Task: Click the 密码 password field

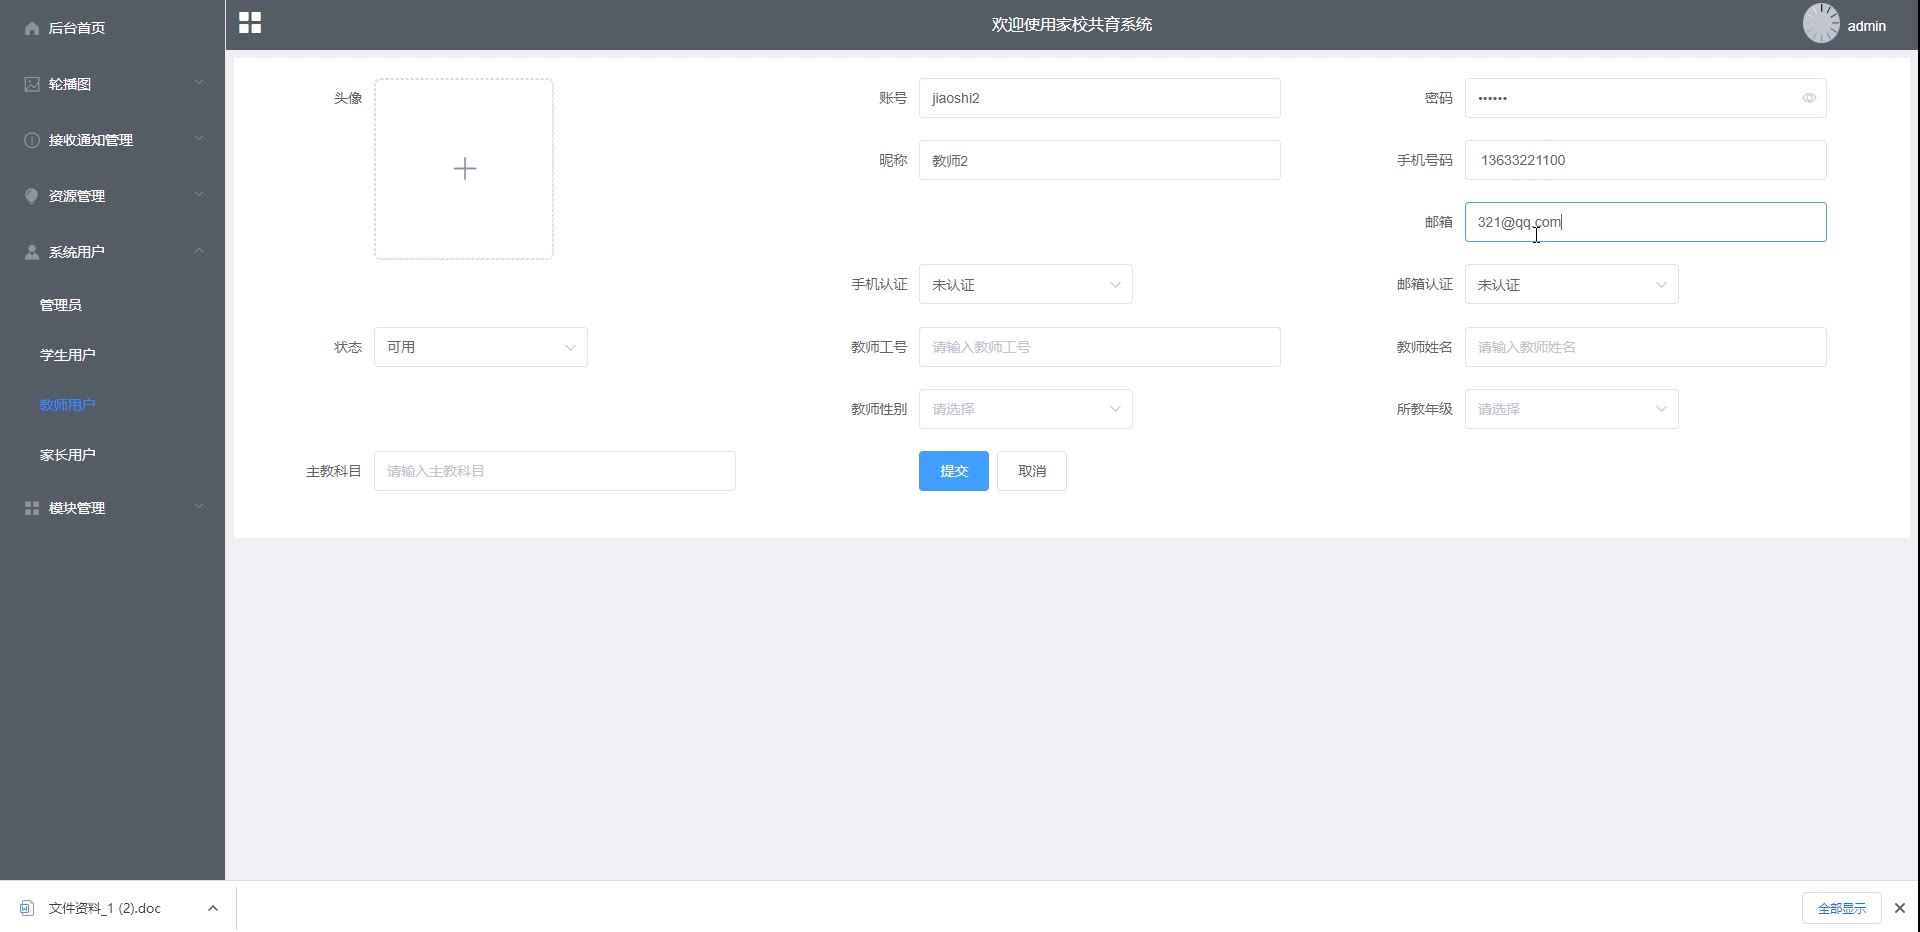Action: pyautogui.click(x=1646, y=98)
